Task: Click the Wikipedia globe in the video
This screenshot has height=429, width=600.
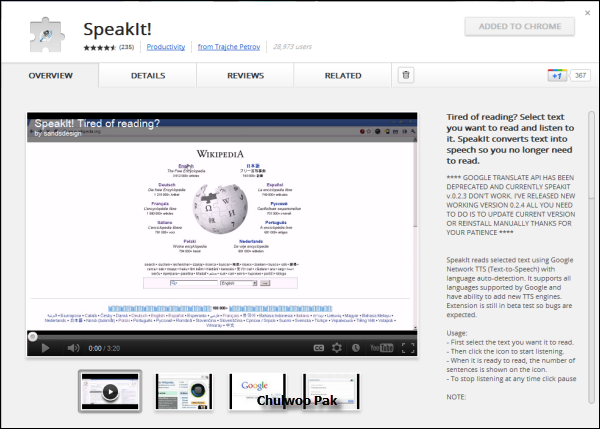Action: [220, 209]
